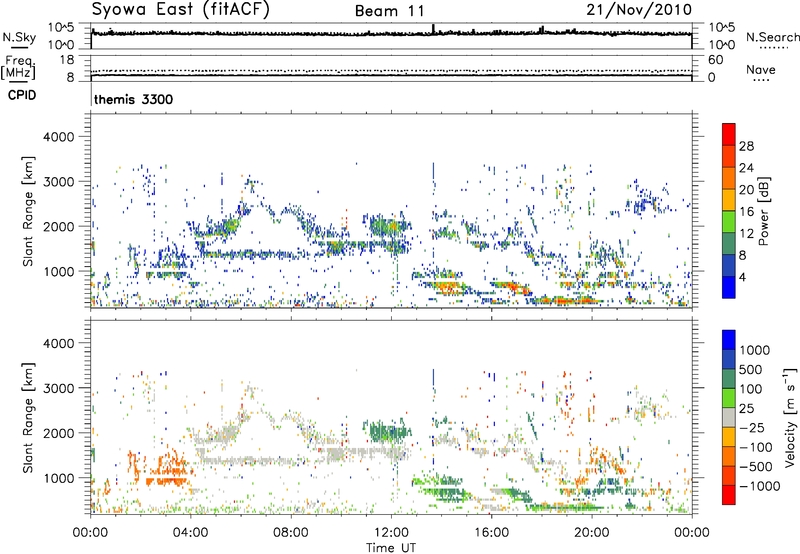Click the 'Velocity [m s-1]' colorbar title
Image resolution: width=800 pixels, height=554 pixels.
click(x=790, y=417)
